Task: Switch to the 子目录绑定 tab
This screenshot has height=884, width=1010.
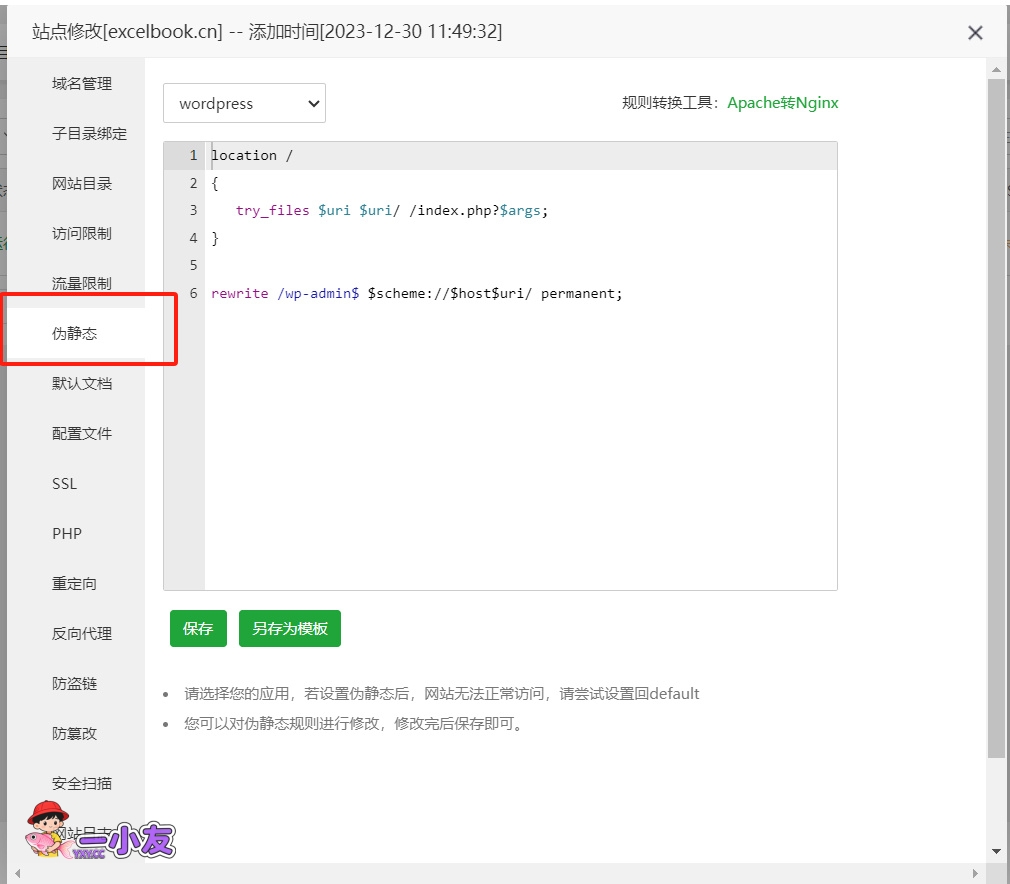Action: point(89,134)
